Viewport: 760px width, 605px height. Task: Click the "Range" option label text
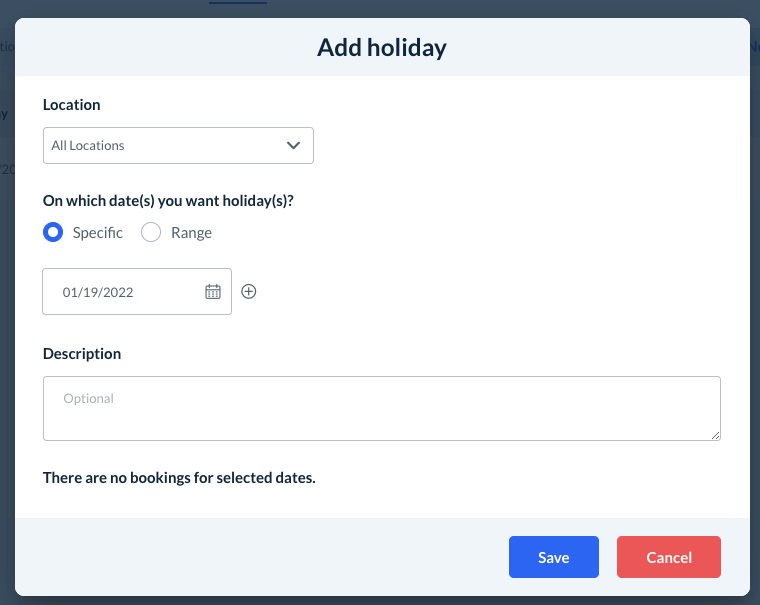tap(191, 233)
